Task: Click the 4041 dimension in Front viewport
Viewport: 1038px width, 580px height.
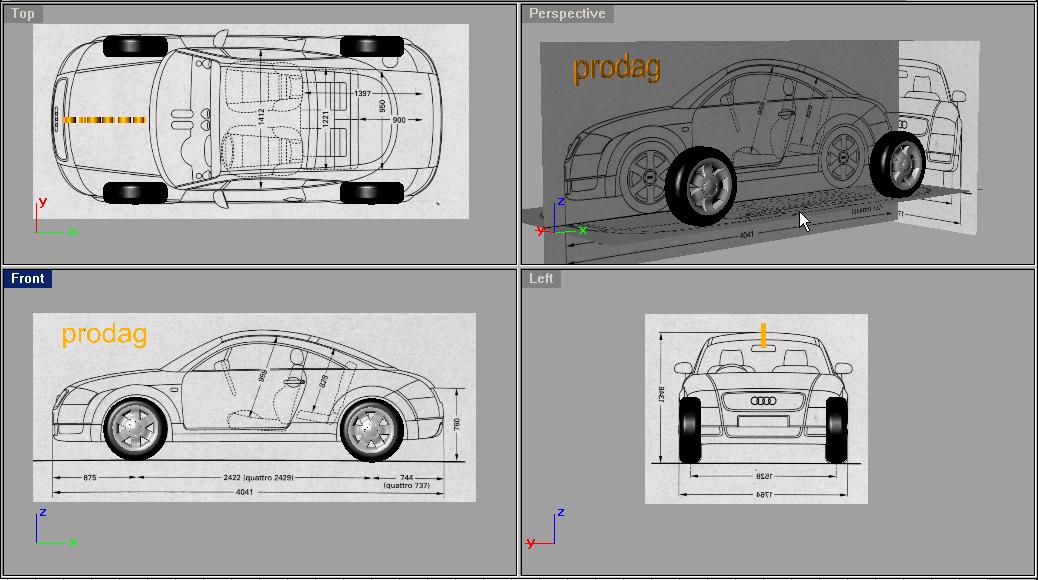Action: coord(244,492)
